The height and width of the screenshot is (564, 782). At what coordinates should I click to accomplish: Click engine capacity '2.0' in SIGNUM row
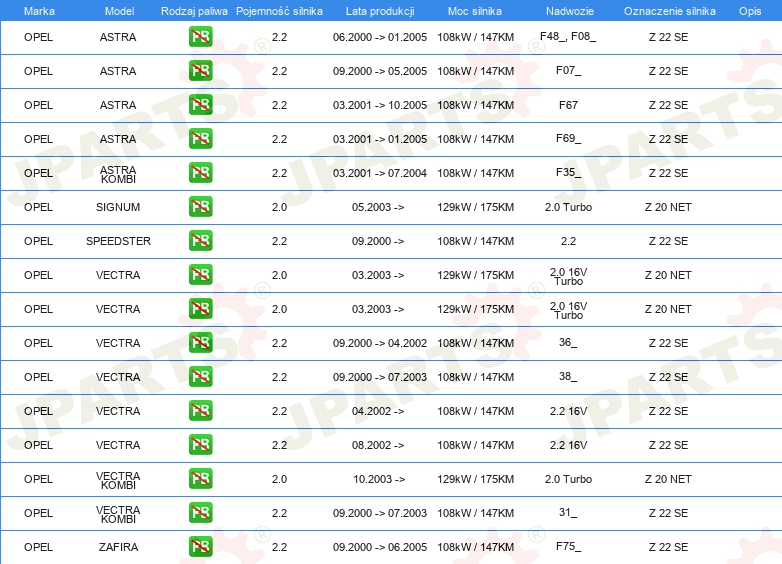279,207
